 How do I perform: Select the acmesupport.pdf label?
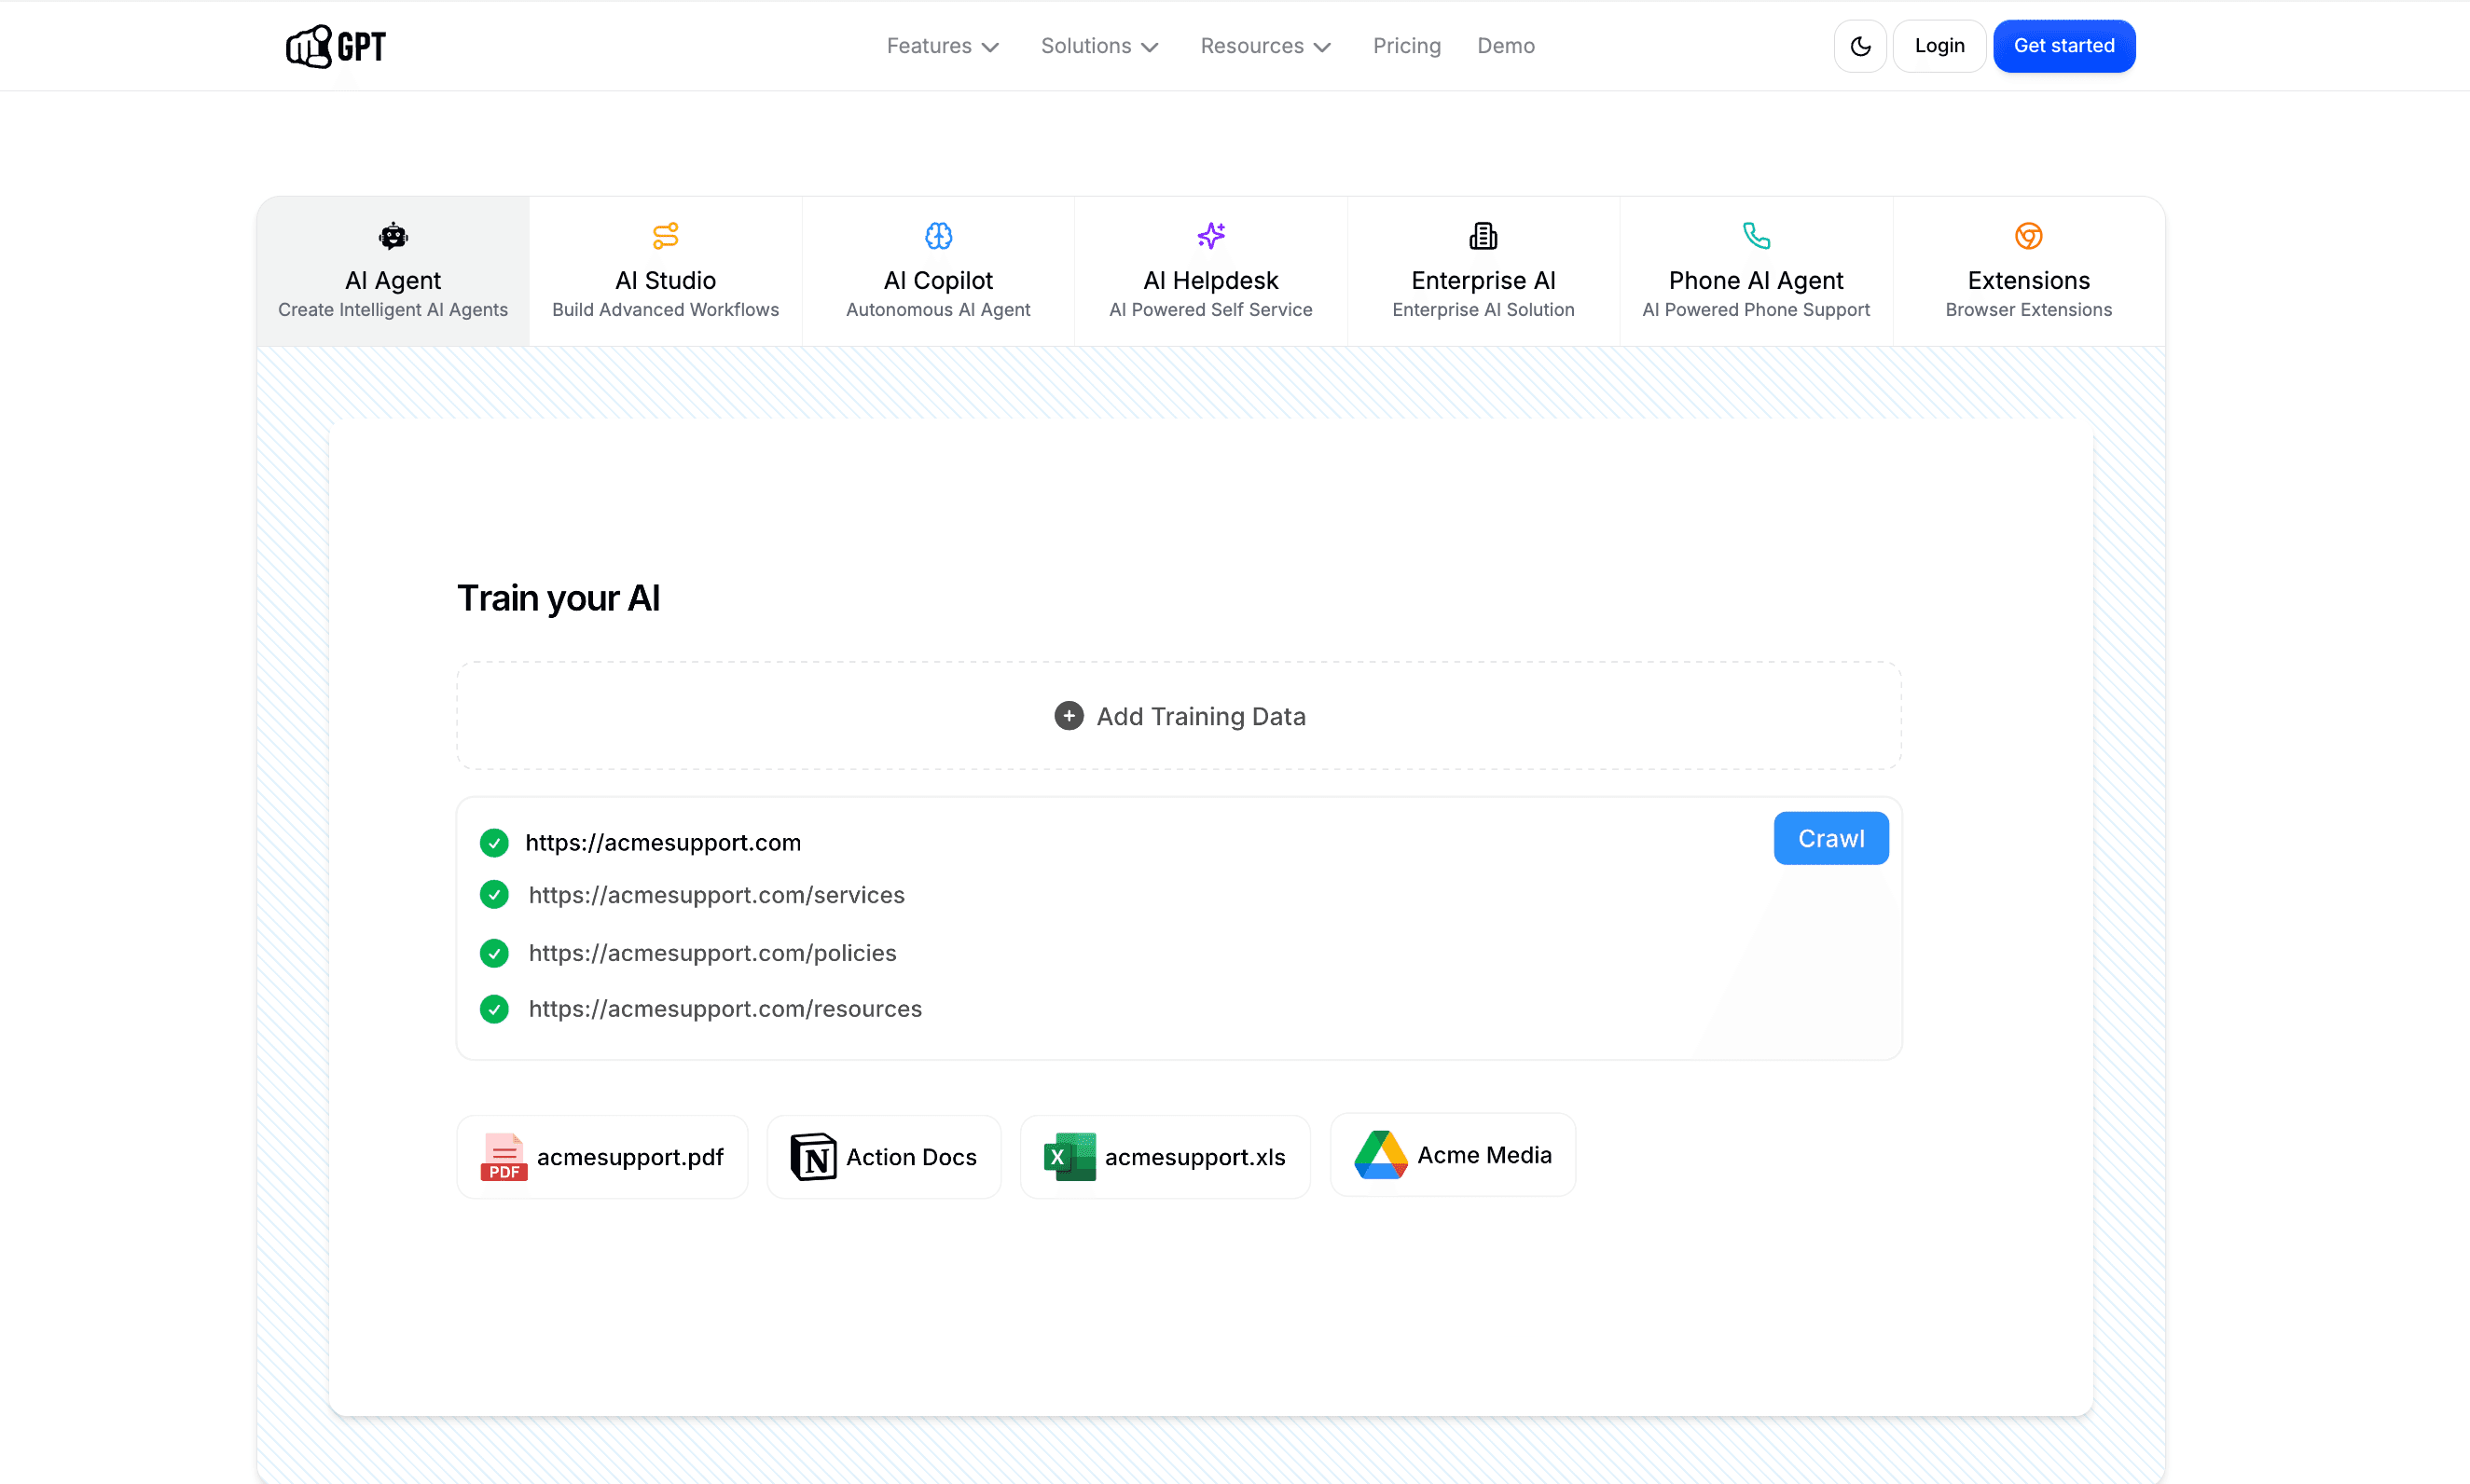tap(630, 1157)
